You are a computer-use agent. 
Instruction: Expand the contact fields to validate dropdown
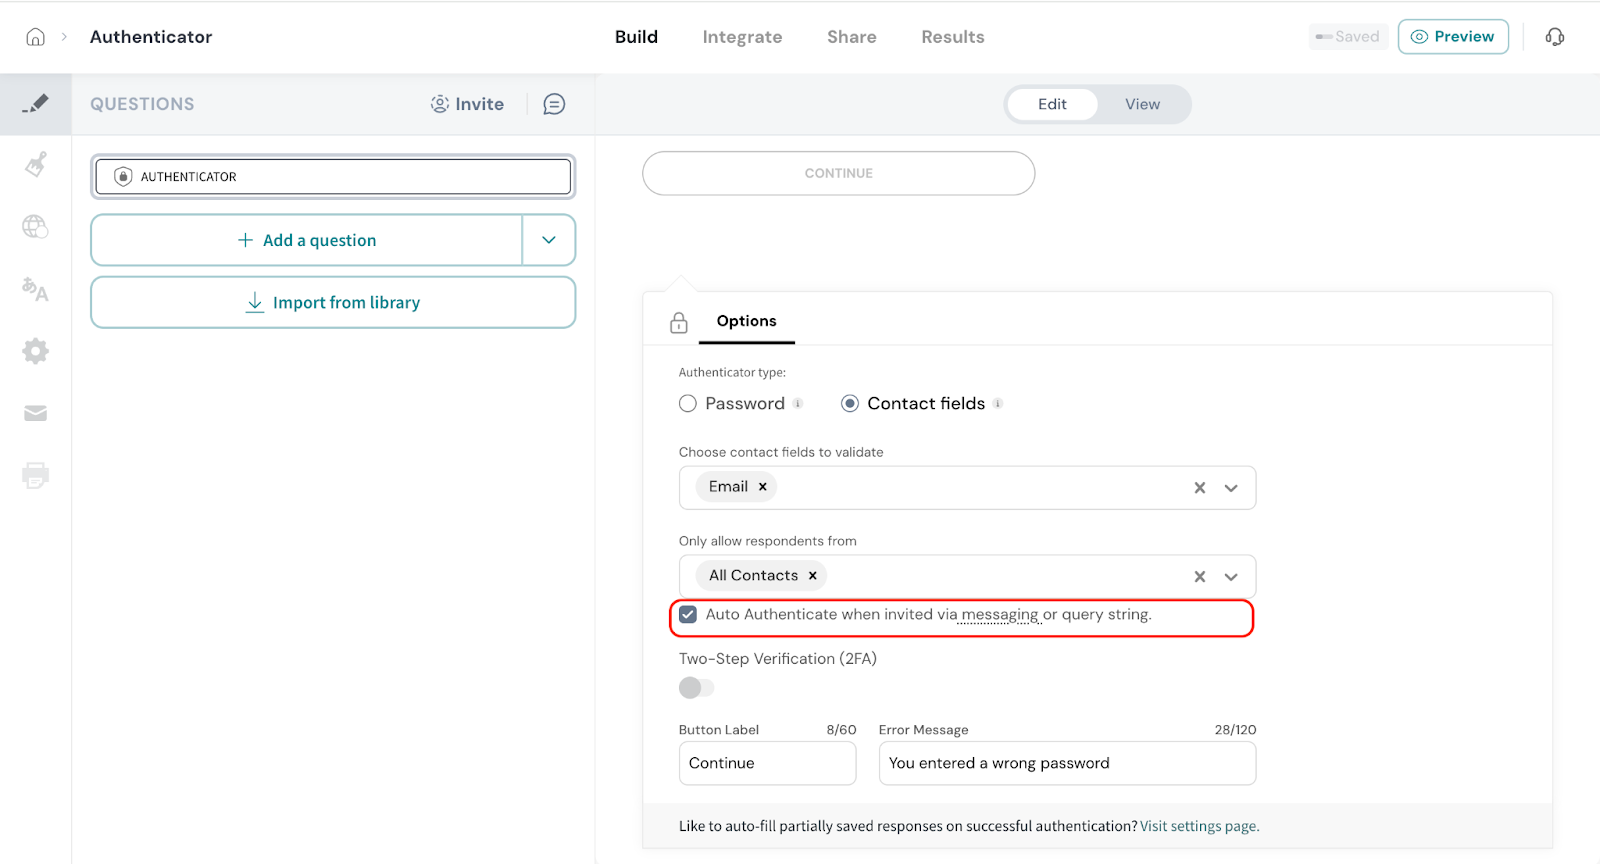click(1231, 488)
